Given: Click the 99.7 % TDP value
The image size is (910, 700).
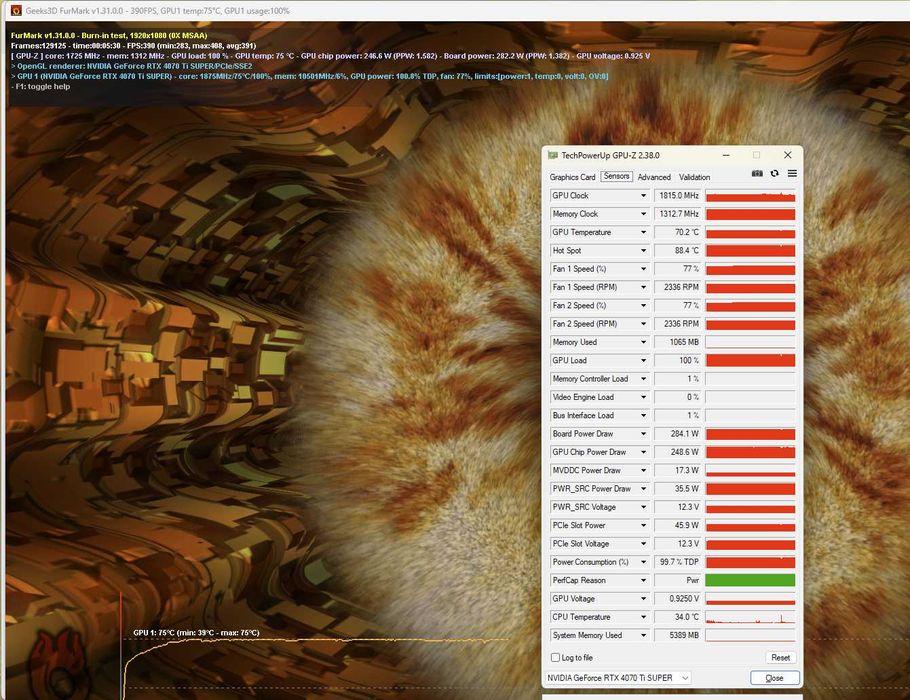Looking at the screenshot, I should [677, 562].
